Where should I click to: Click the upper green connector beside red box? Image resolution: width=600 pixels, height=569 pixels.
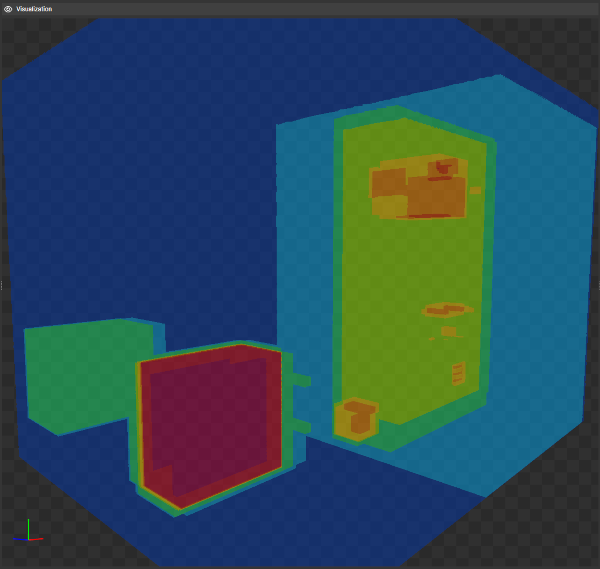tap(301, 380)
